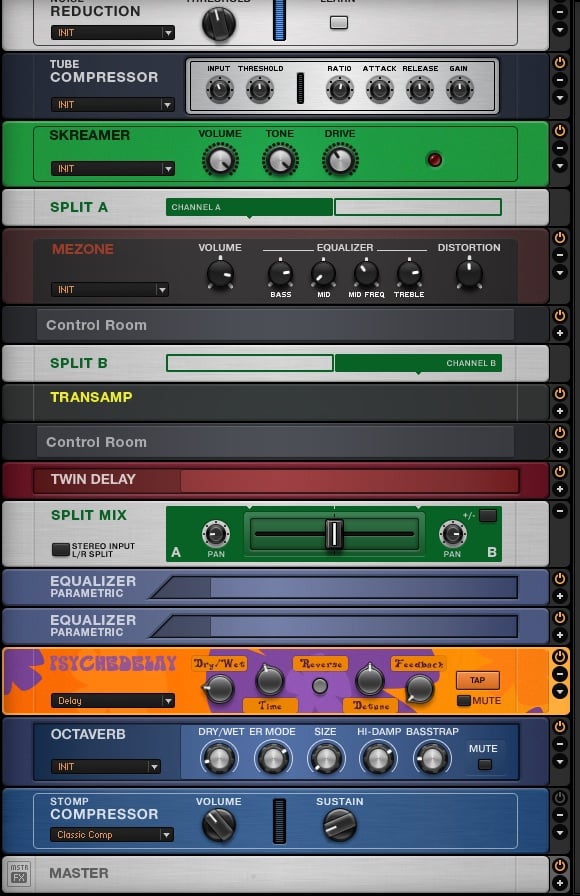Image resolution: width=580 pixels, height=896 pixels.
Task: Toggle power of the Tube Compressor module
Action: point(560,63)
